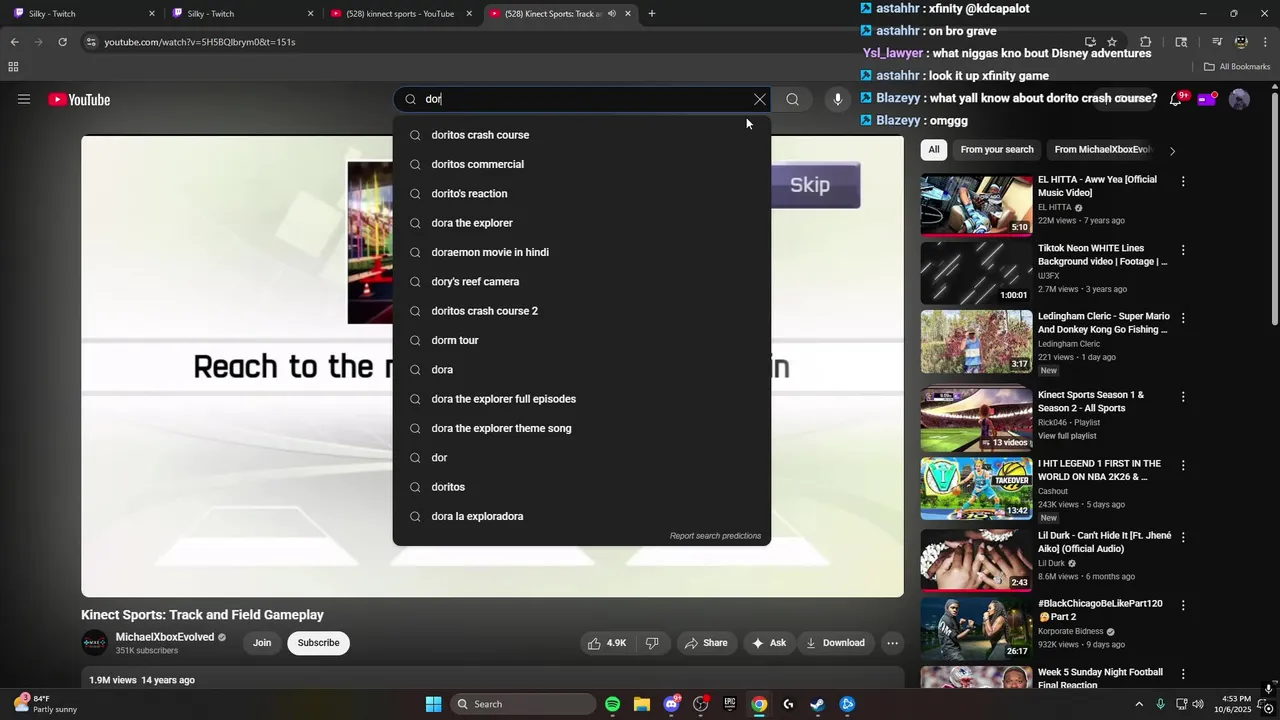Choose the 'doritos commercial' suggestion
The image size is (1280, 720).
tap(582, 164)
